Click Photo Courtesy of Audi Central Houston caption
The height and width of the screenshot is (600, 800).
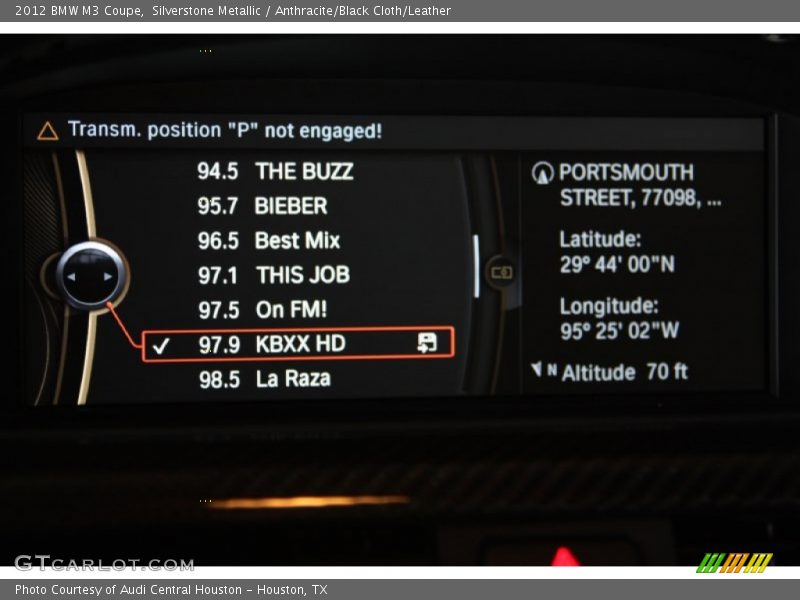click(x=171, y=590)
